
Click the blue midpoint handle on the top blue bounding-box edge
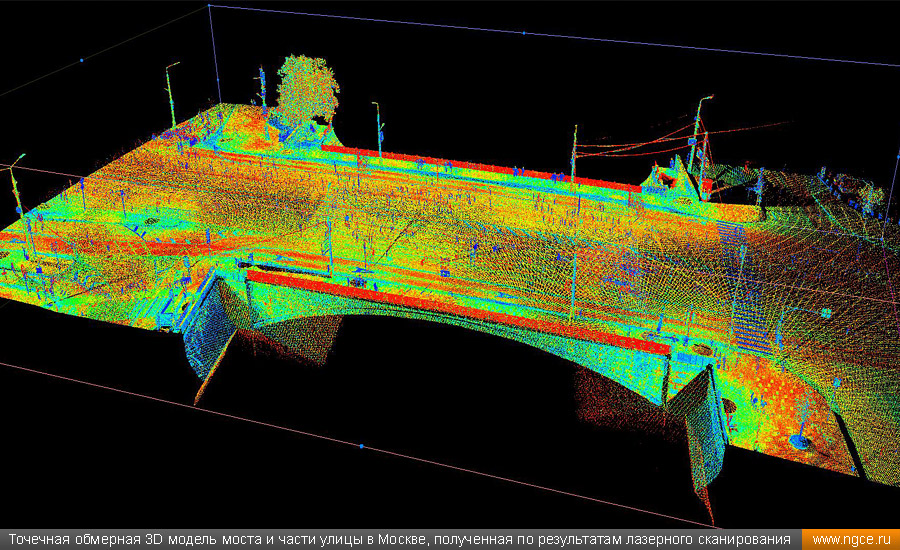pyautogui.click(x=523, y=33)
